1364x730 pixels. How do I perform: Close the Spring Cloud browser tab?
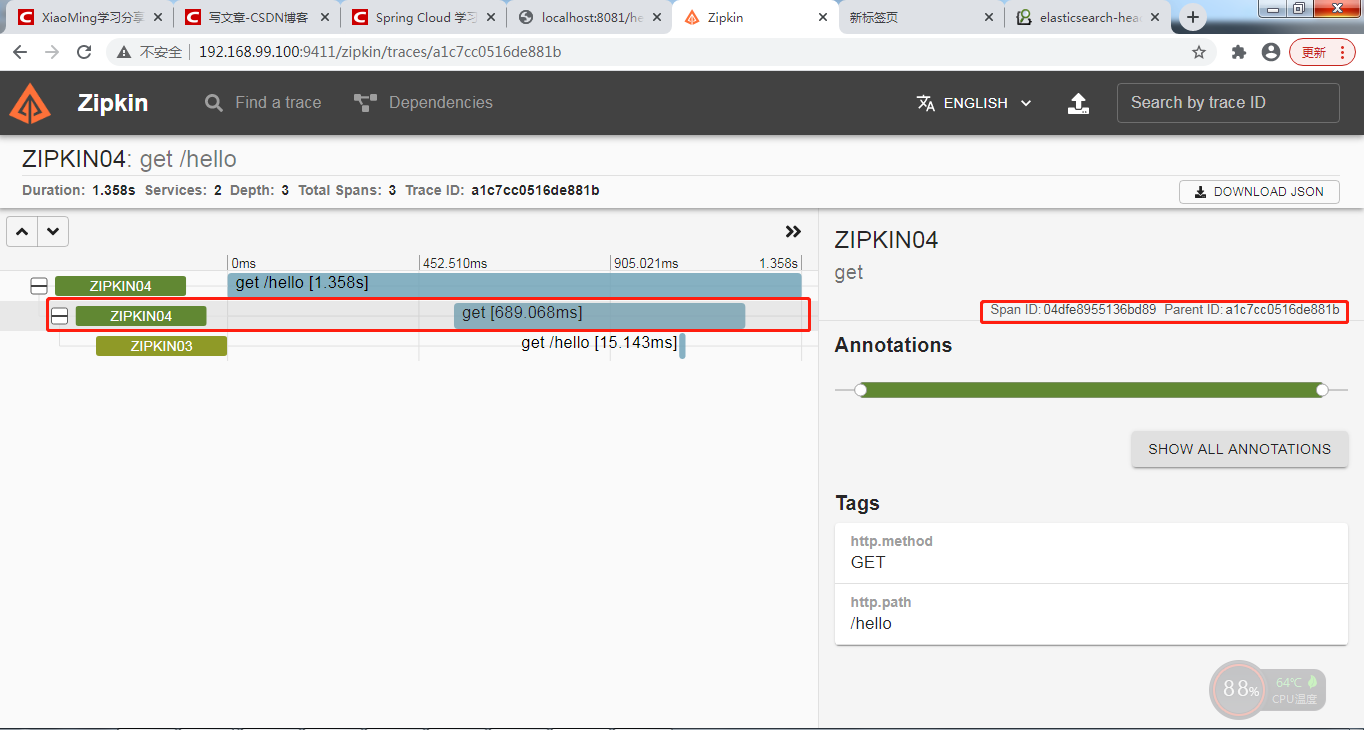[x=491, y=17]
